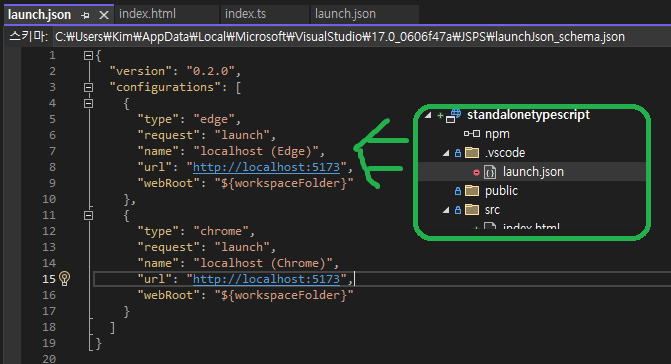Click the "version" key on line 2

140,71
